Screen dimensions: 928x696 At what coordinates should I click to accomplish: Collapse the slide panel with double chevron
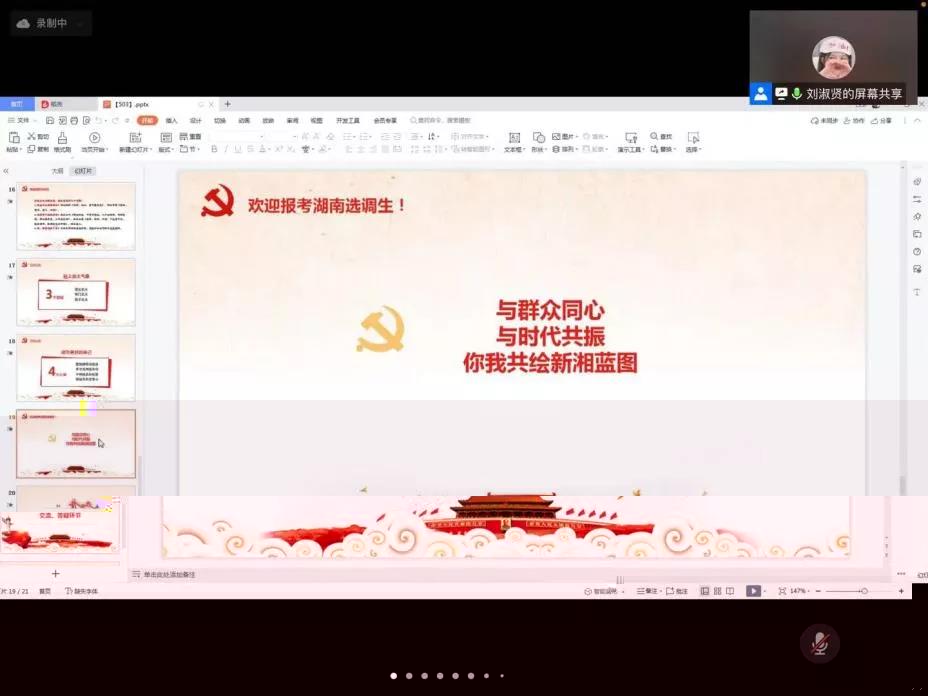pos(6,171)
